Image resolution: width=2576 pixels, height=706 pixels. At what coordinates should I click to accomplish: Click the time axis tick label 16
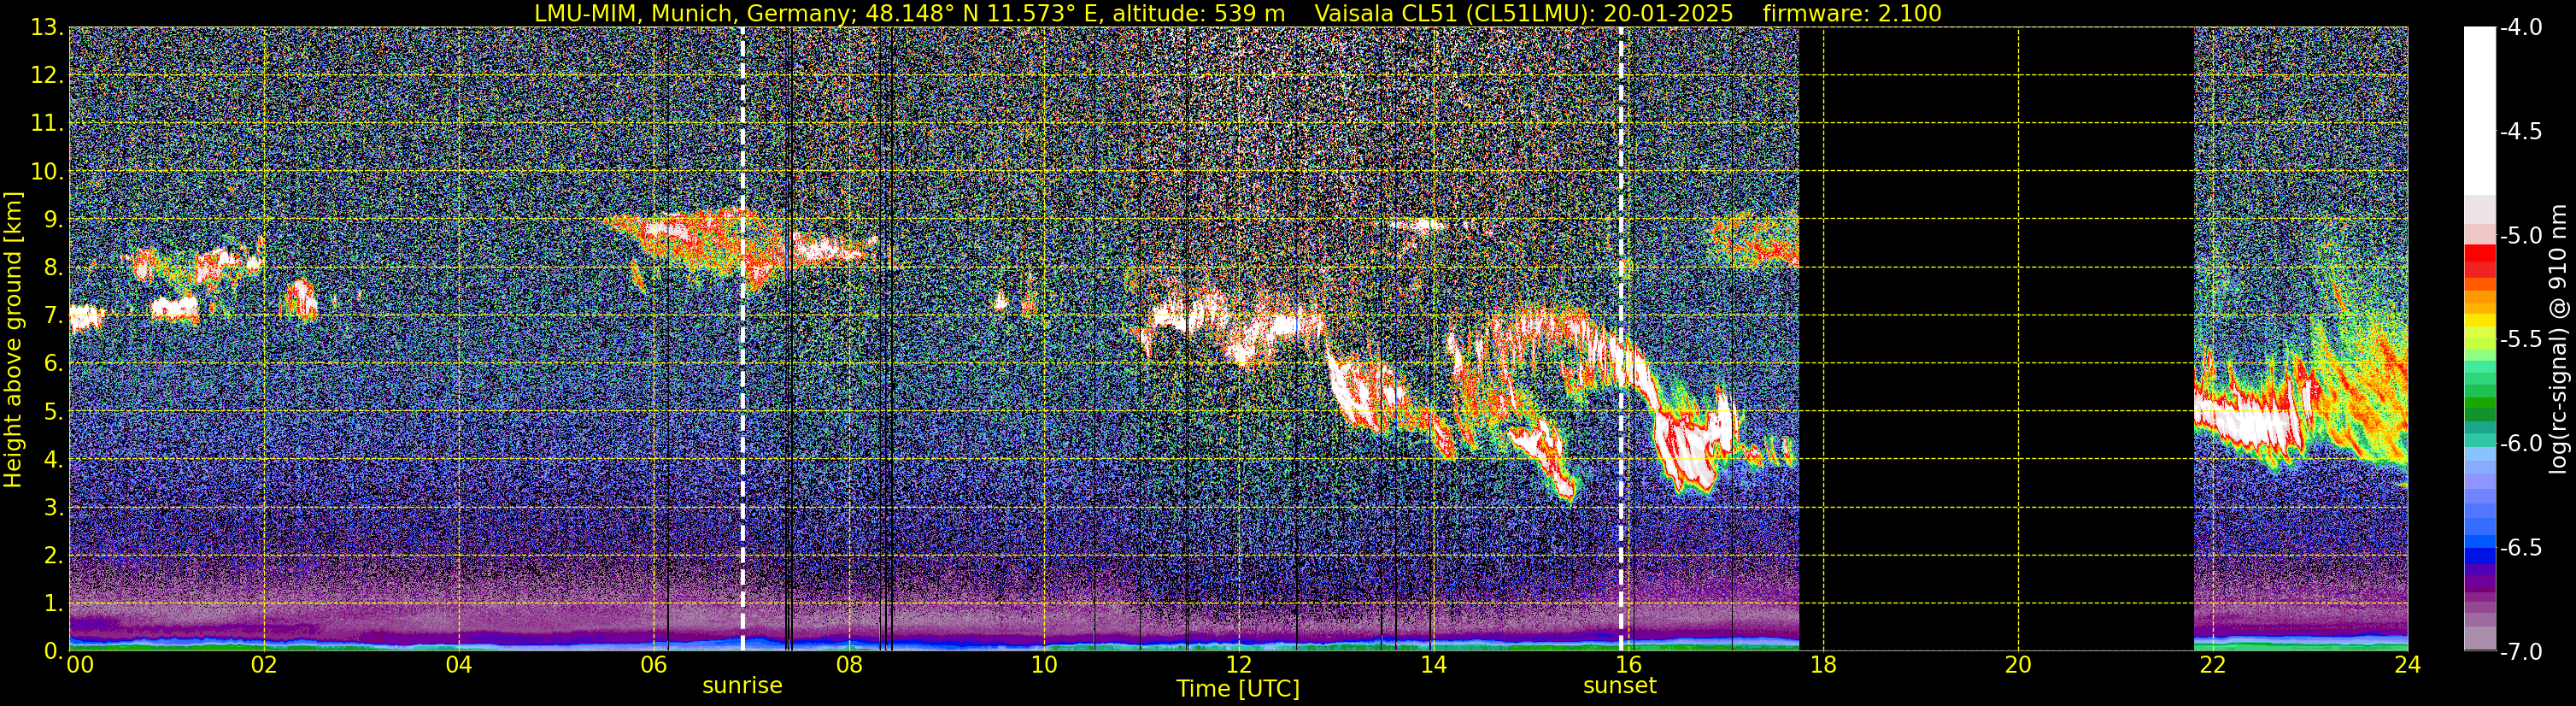[x=1629, y=665]
